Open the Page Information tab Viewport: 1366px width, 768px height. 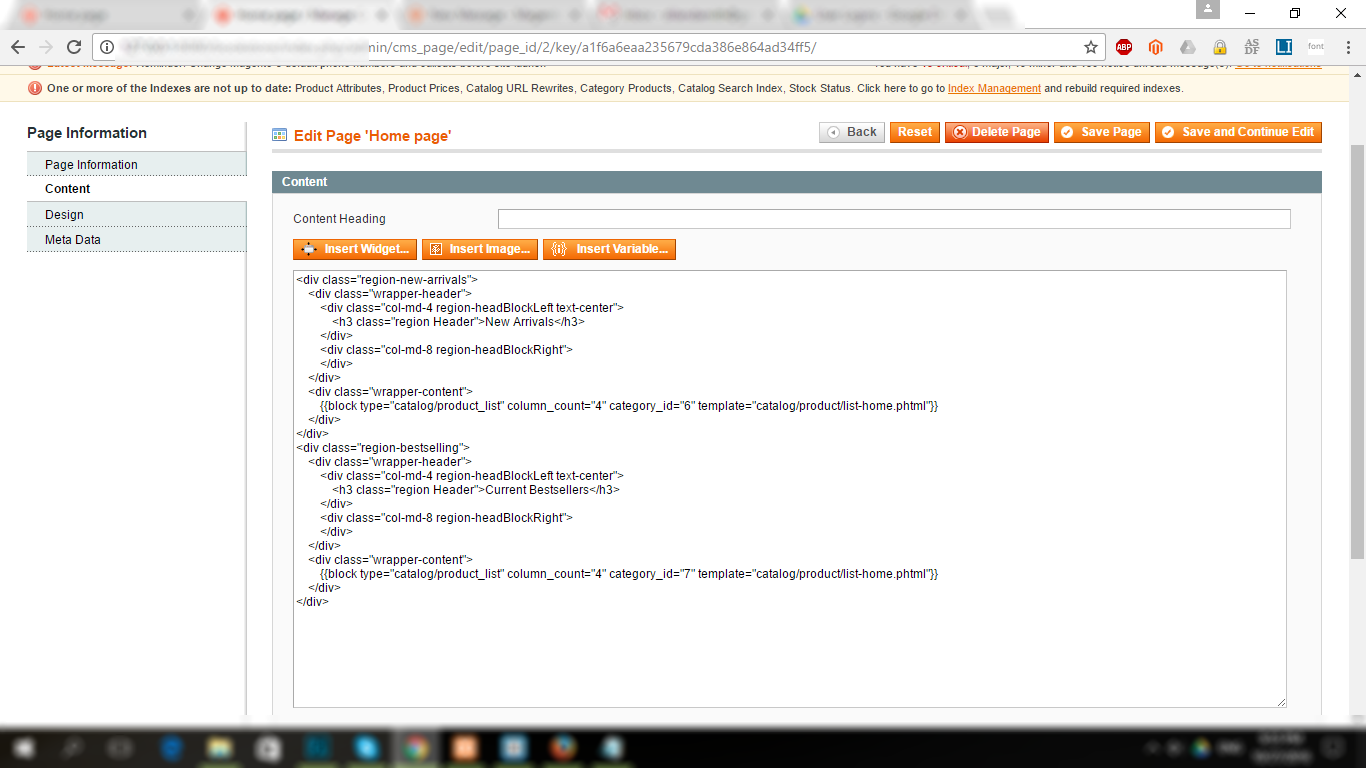click(x=91, y=165)
